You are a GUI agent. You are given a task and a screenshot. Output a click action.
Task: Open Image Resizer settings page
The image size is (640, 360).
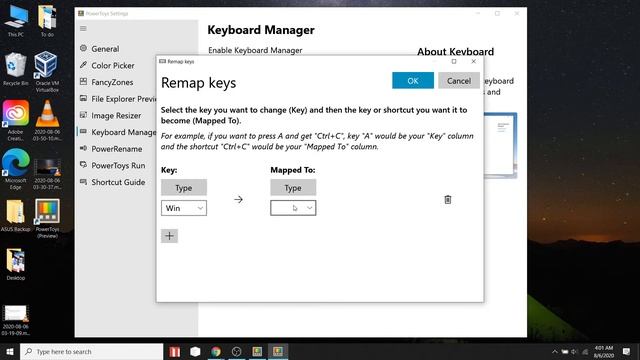click(x=116, y=116)
